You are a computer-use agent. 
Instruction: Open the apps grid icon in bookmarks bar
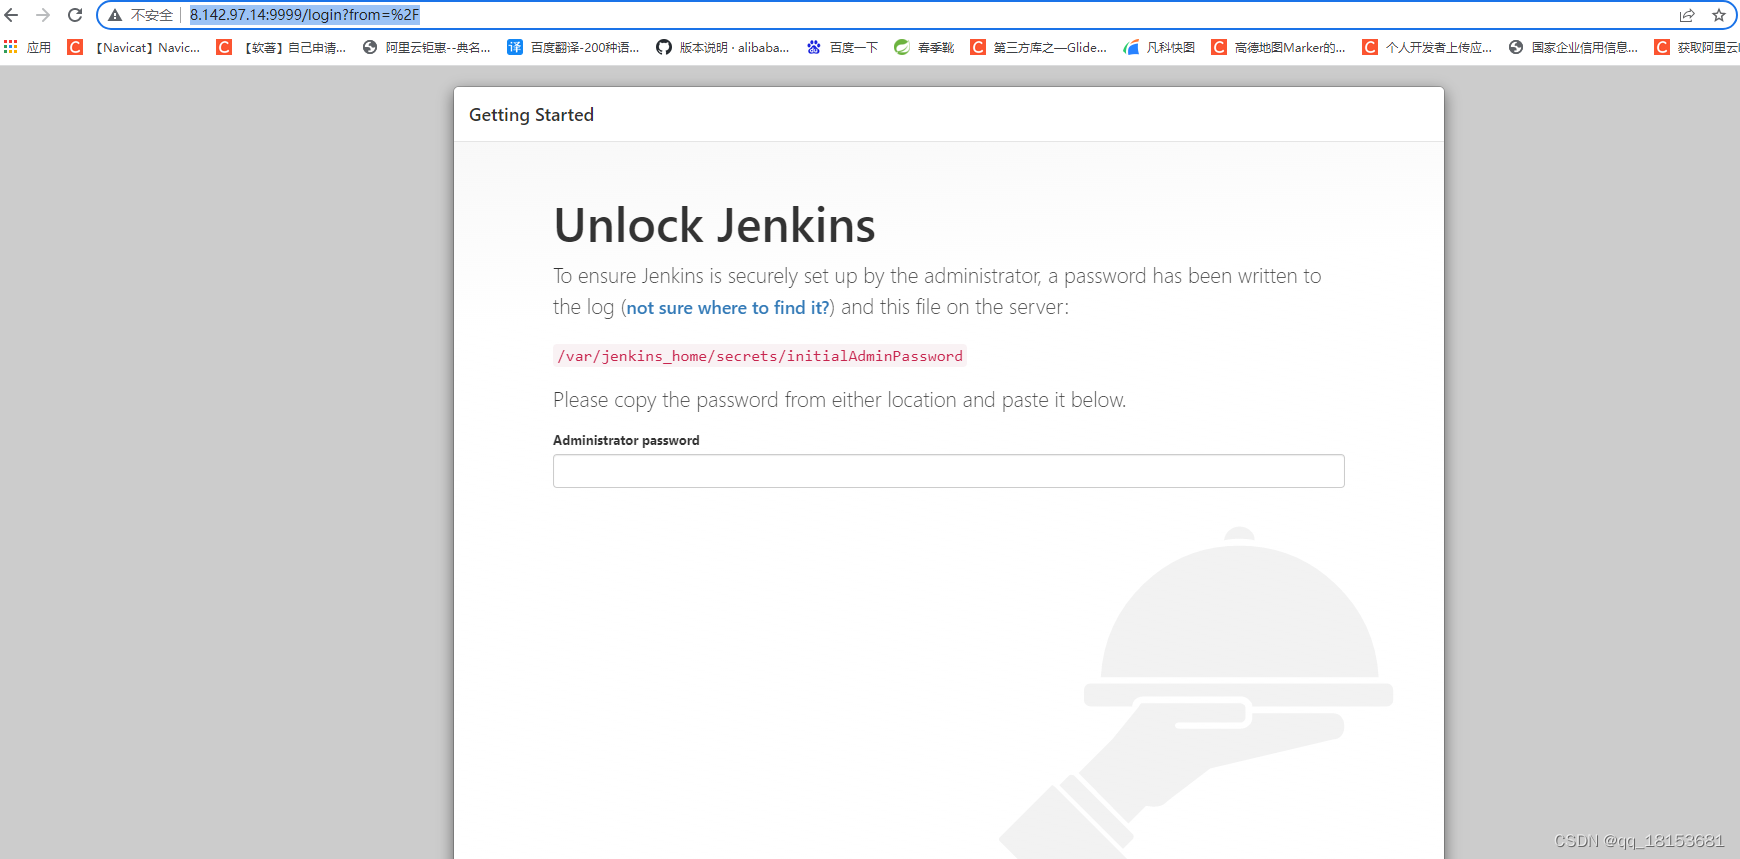tap(11, 47)
